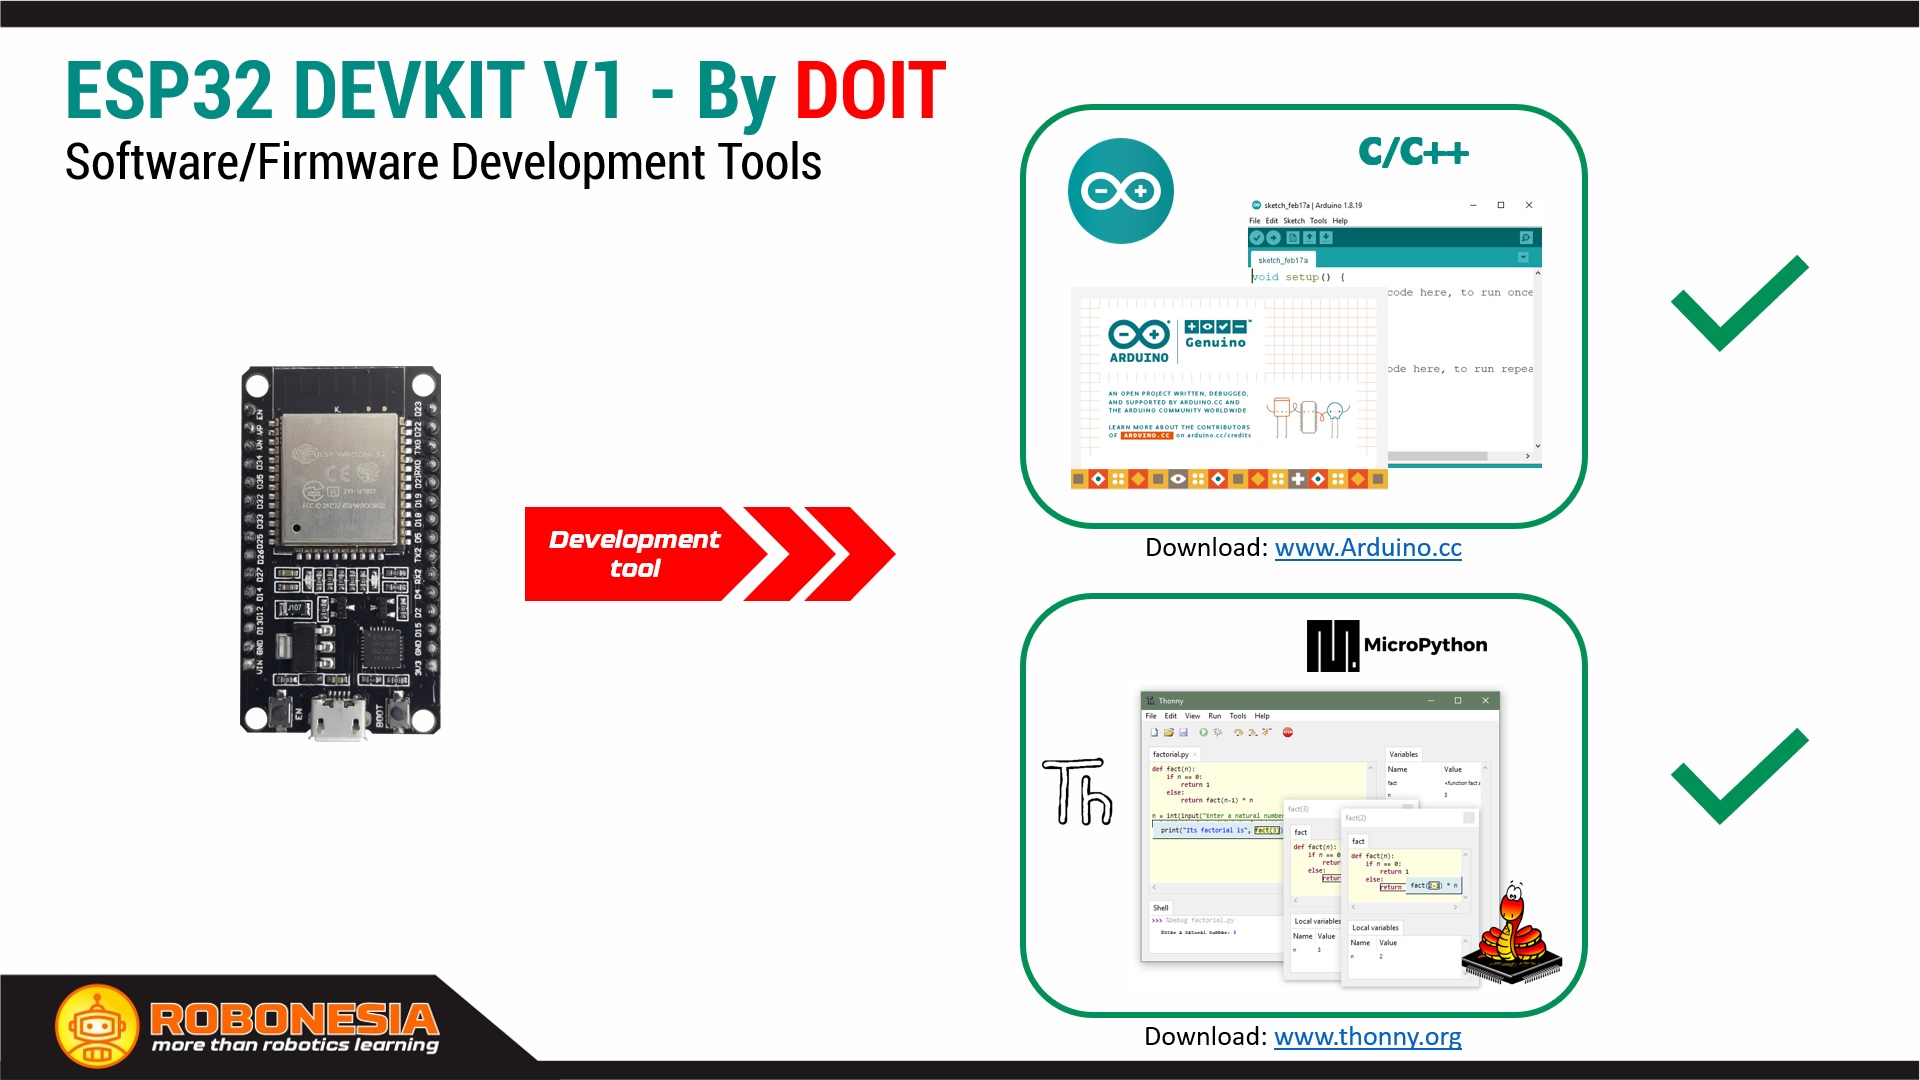Click the Thonny Step out icon
This screenshot has height=1080, width=1920.
(x=1267, y=732)
